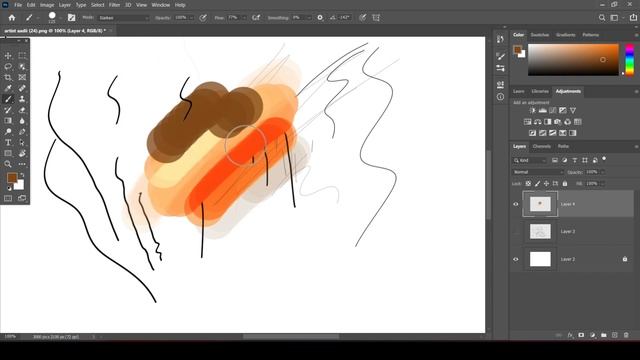This screenshot has height=360, width=640.
Task: Open the Image menu
Action: (47, 5)
